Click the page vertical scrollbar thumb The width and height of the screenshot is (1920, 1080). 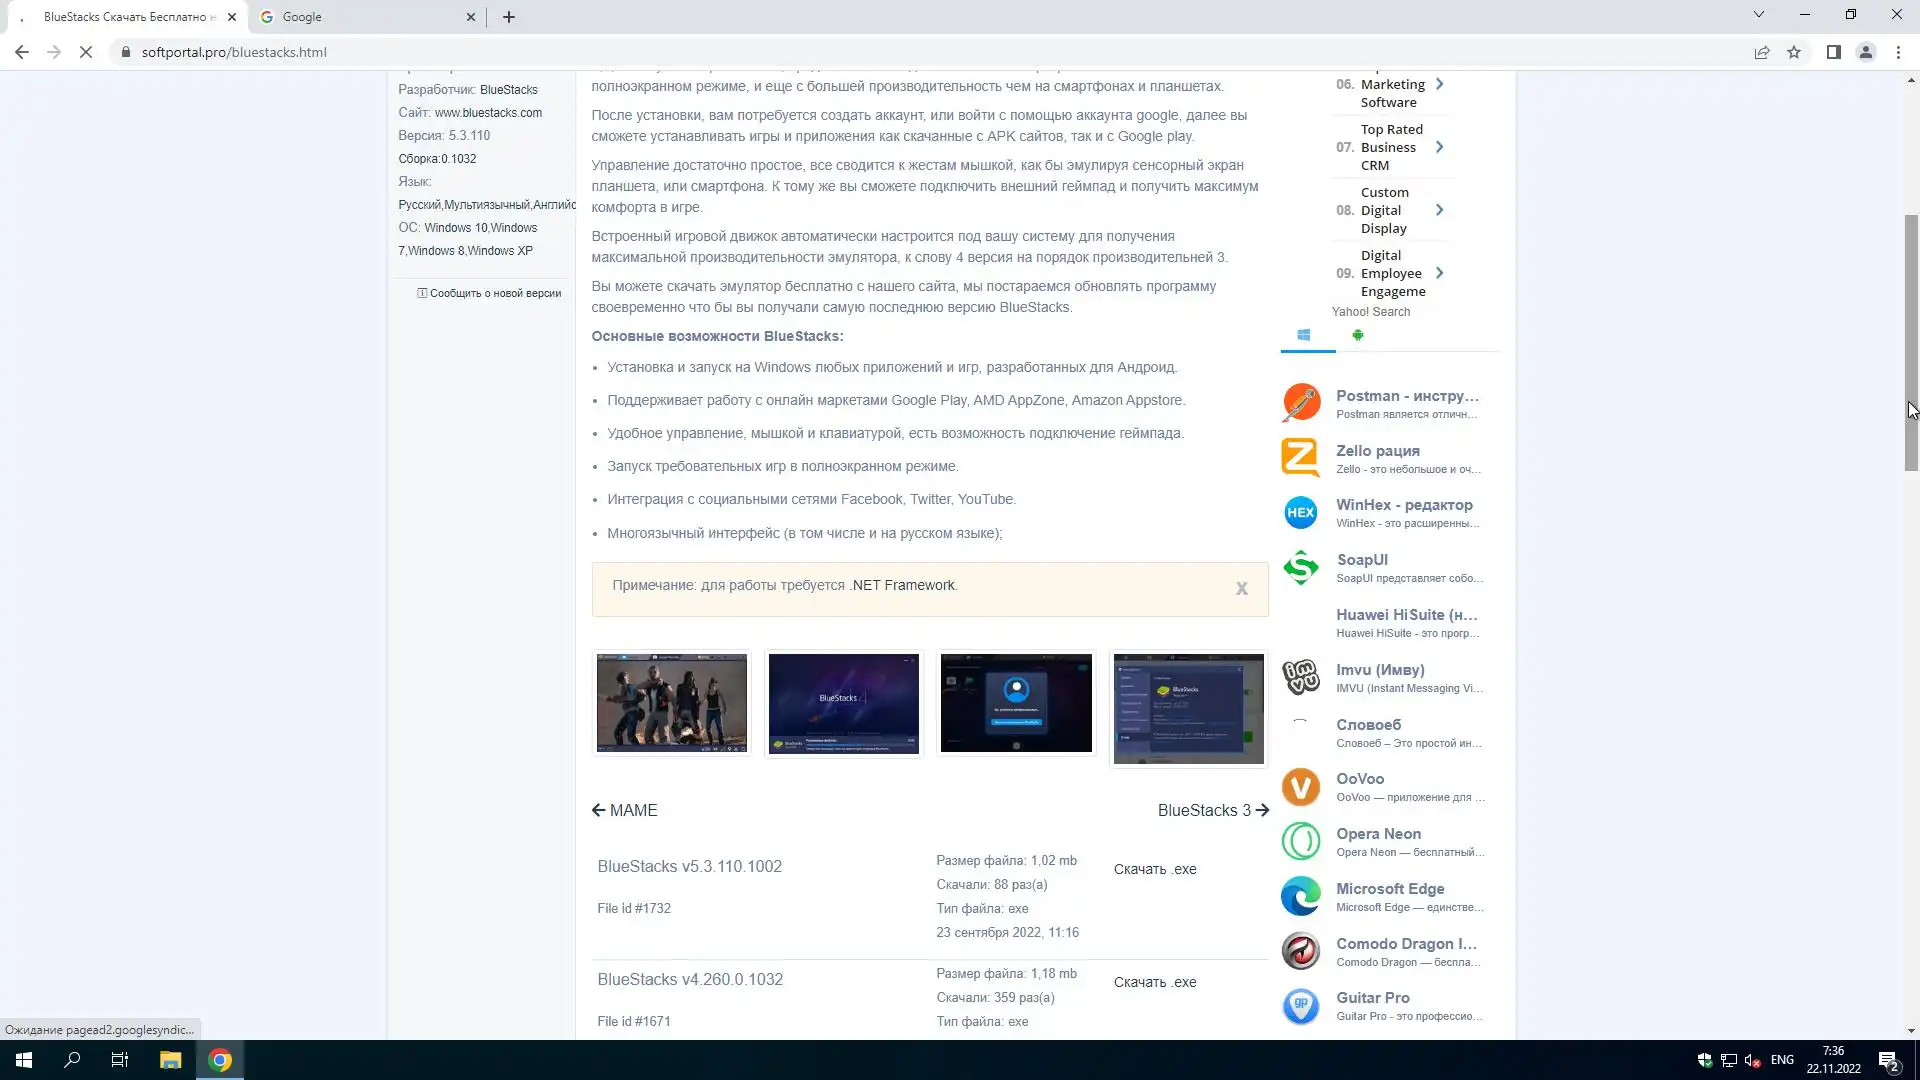pyautogui.click(x=1911, y=340)
